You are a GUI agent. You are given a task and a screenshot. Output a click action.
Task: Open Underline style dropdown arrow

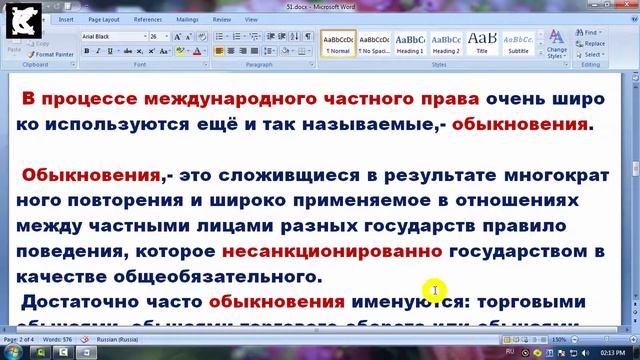(x=118, y=51)
